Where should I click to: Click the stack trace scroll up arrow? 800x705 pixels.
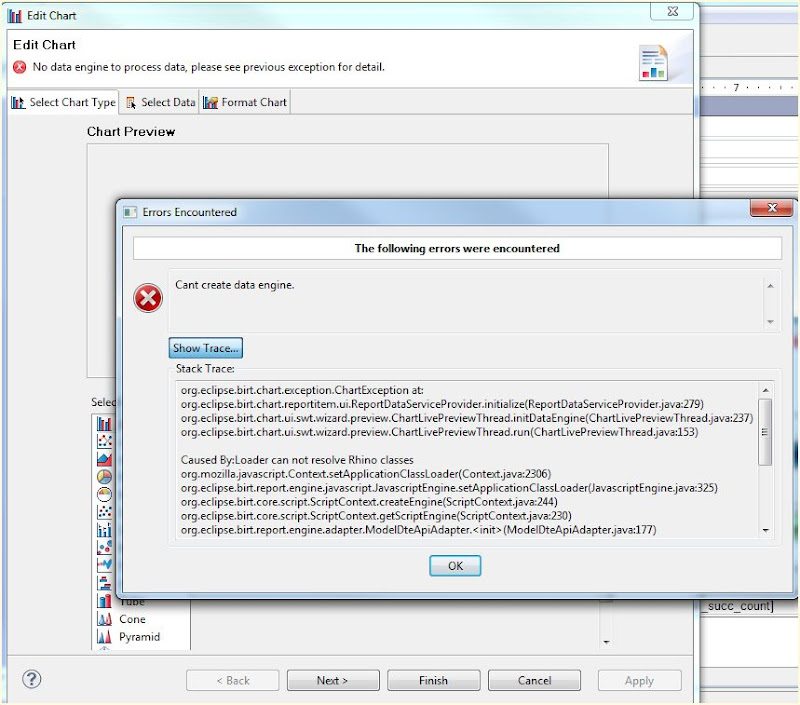[x=765, y=390]
